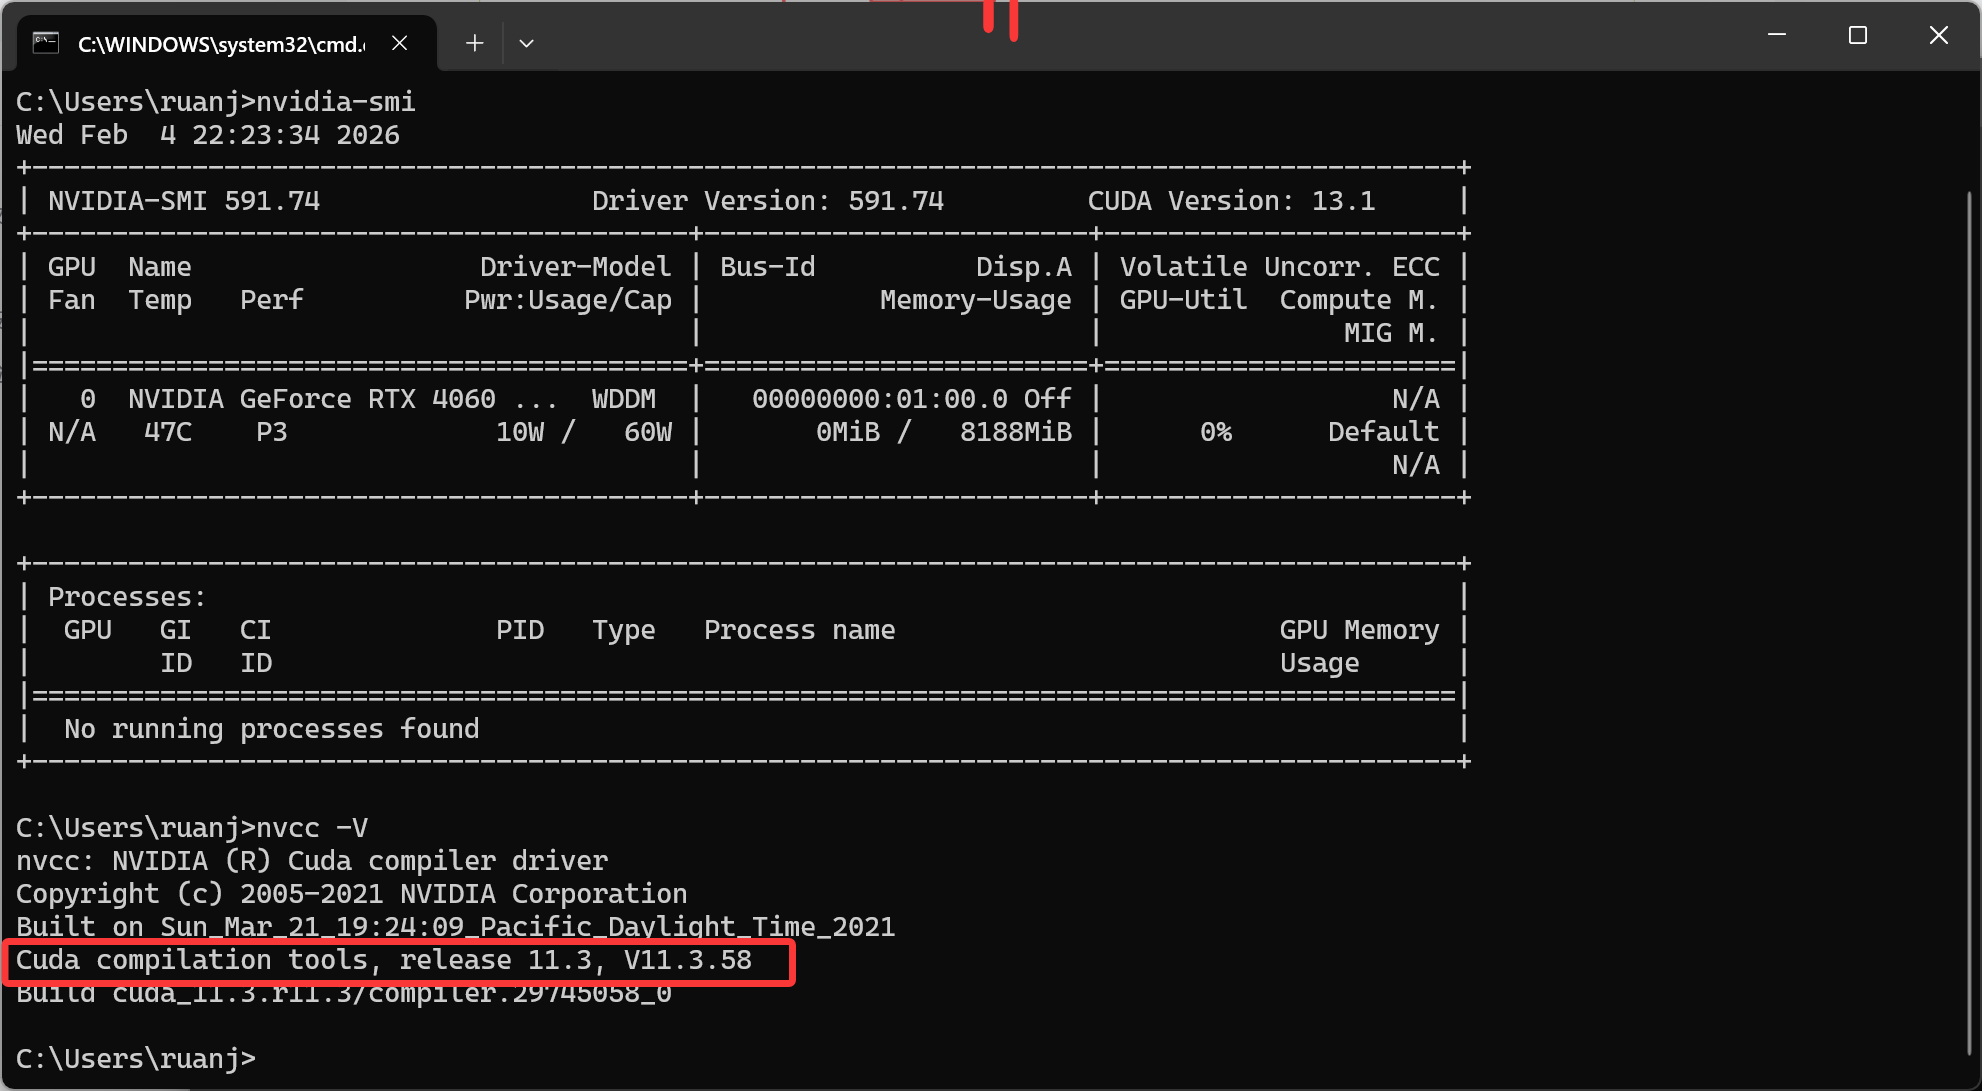Expand the new tab profile dropdown chevron
The width and height of the screenshot is (1982, 1091).
(x=526, y=43)
